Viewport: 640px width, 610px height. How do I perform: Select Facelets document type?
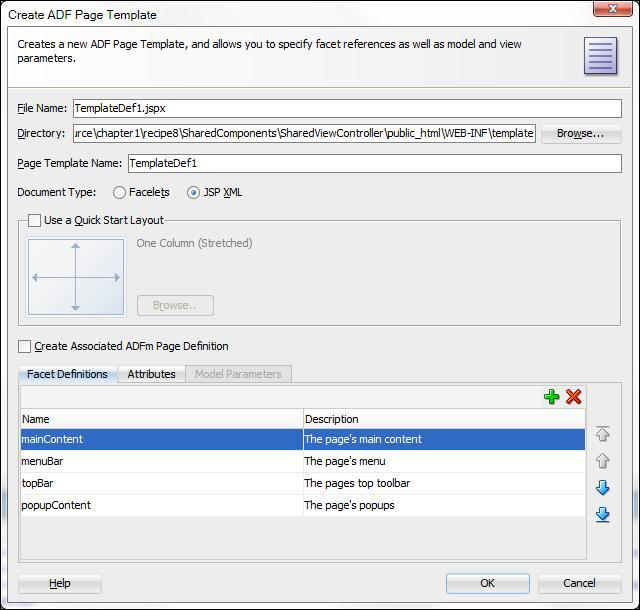point(119,192)
